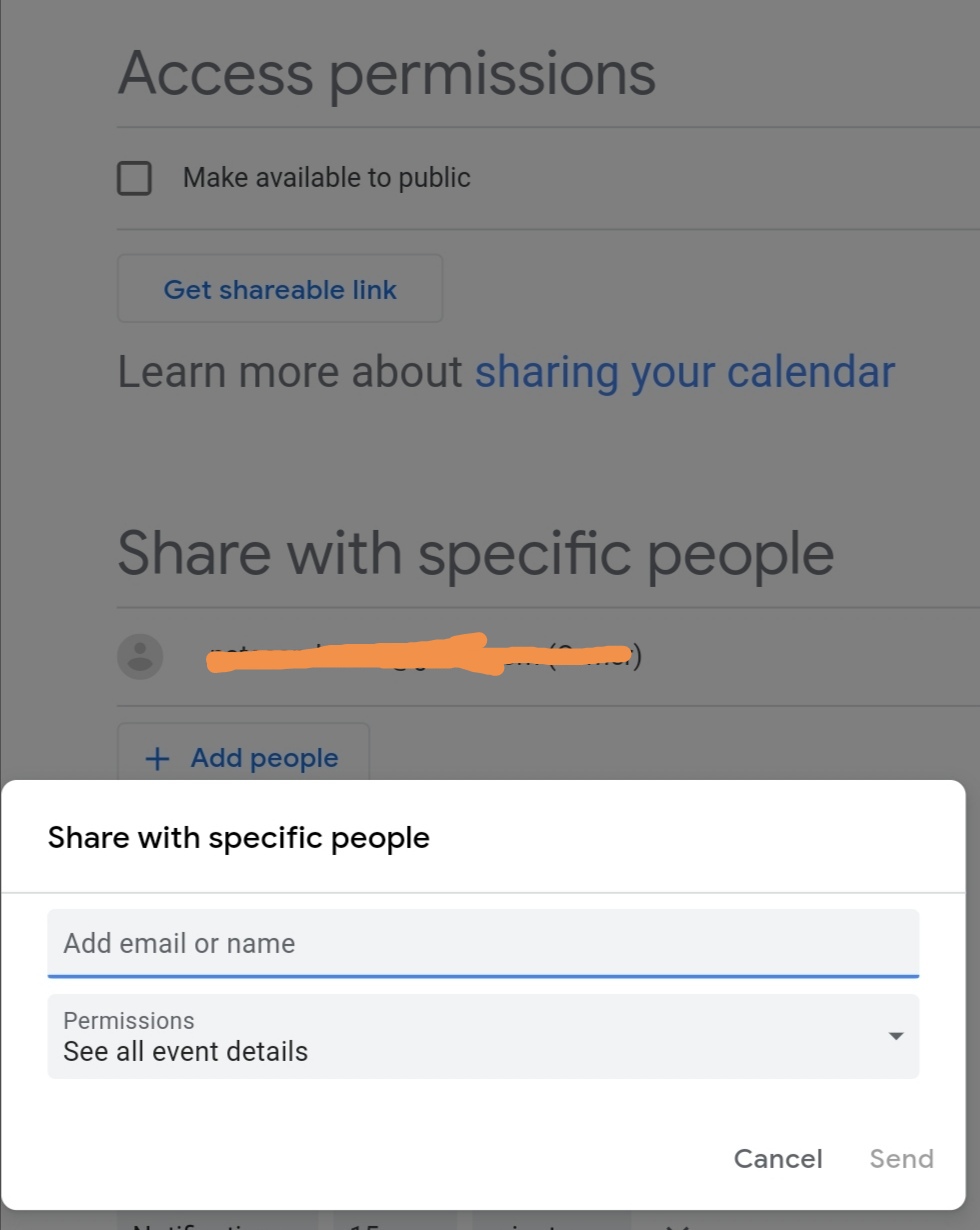Image resolution: width=980 pixels, height=1230 pixels.
Task: Cancel the share dialog
Action: 778,1159
